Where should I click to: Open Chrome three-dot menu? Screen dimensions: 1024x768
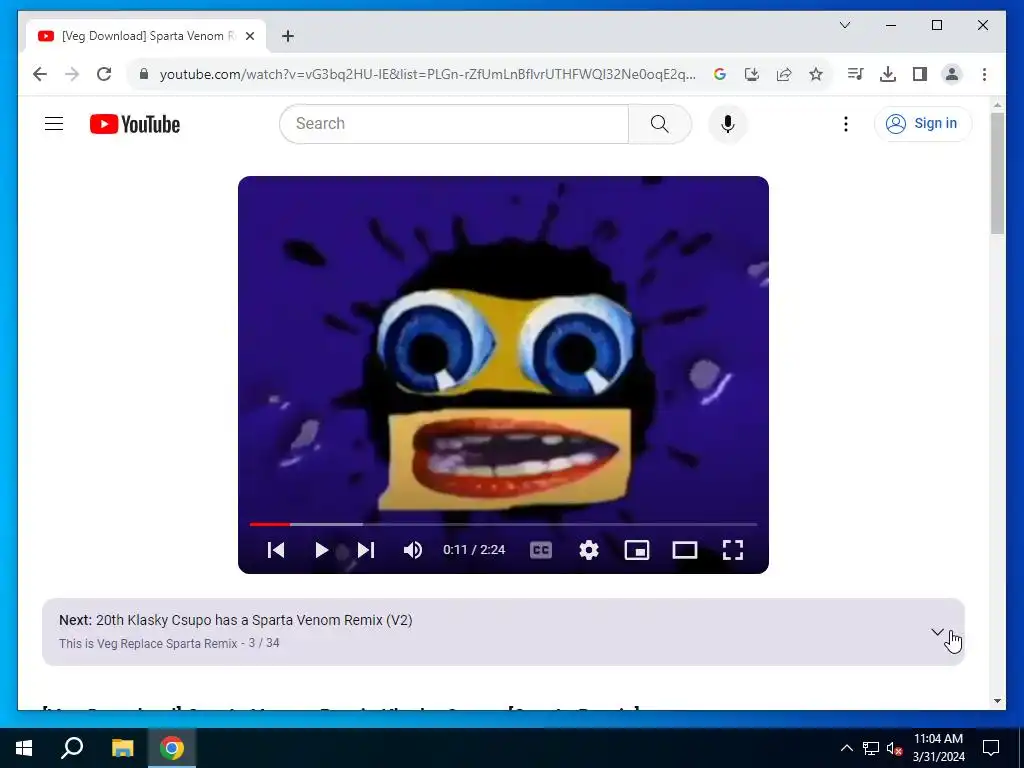pyautogui.click(x=984, y=74)
